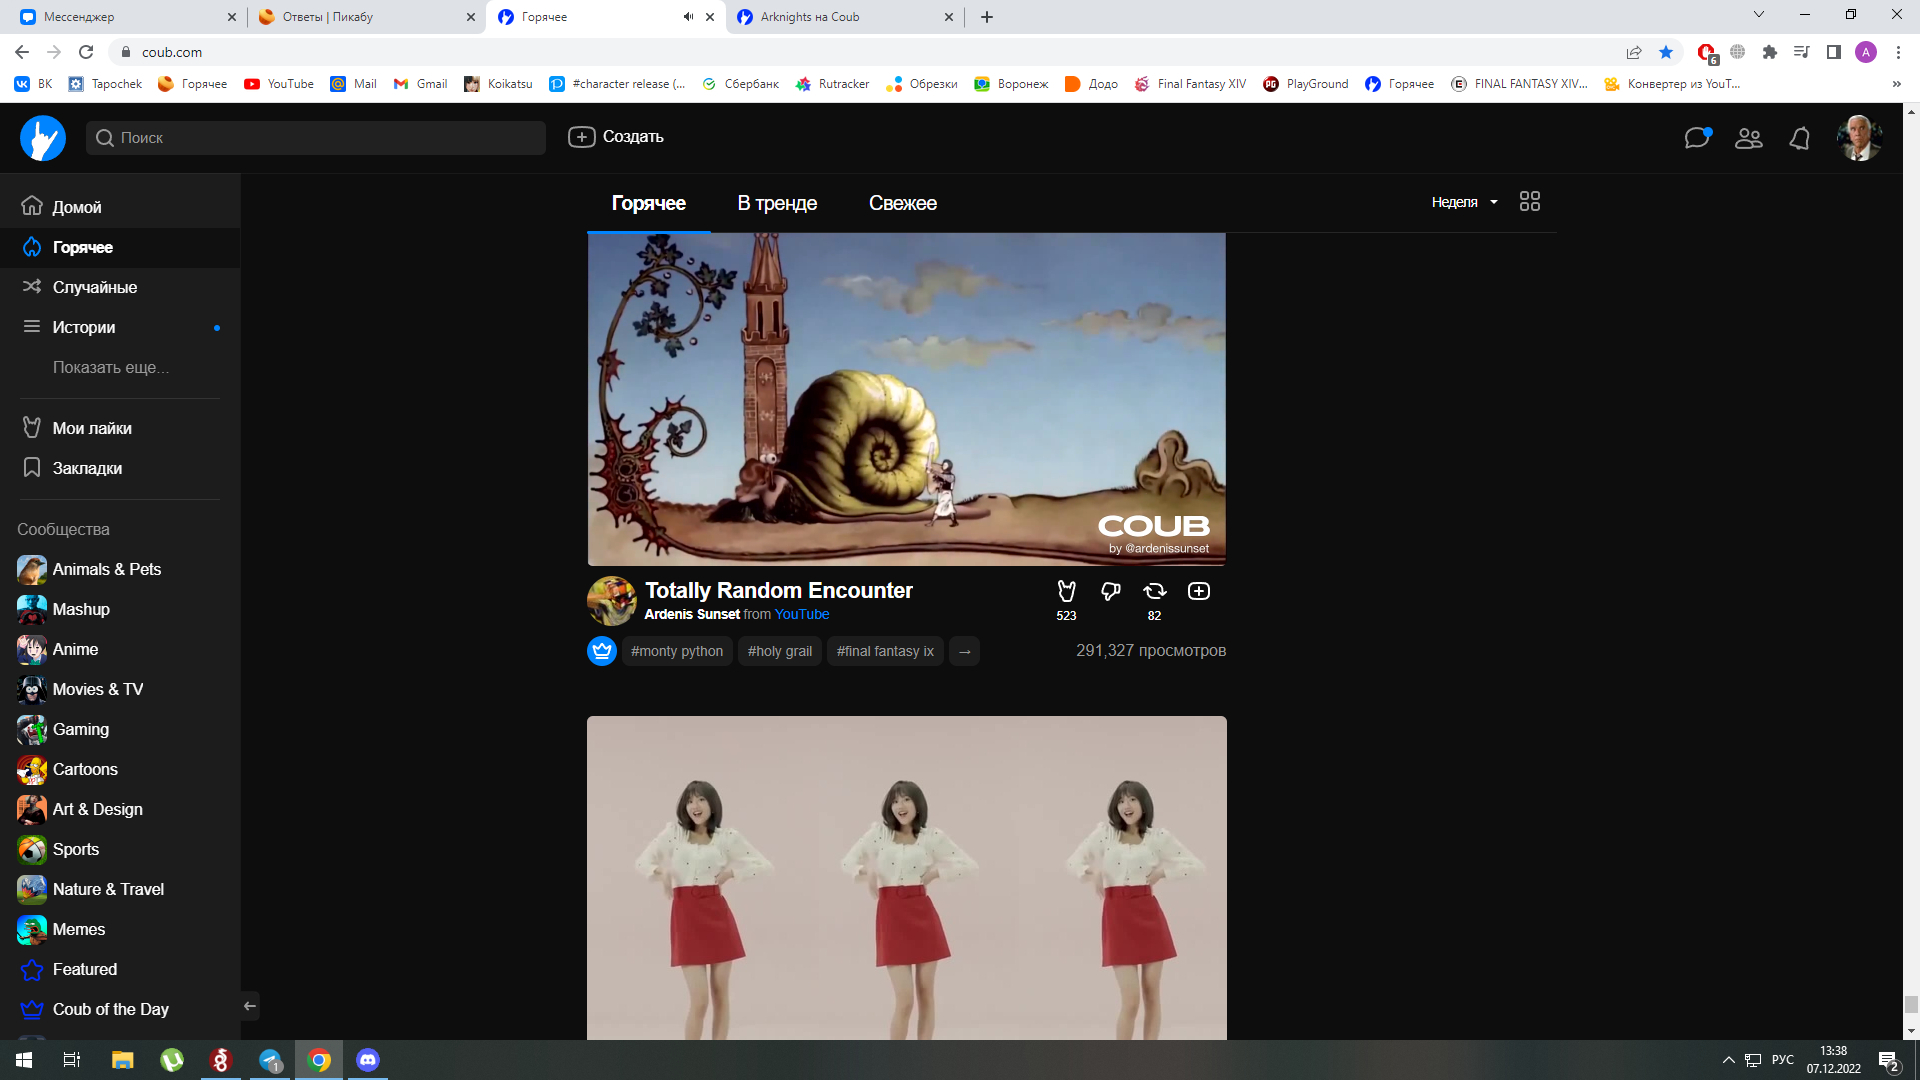Mute the Горячее tab audio icon
This screenshot has width=1920, height=1080.
click(688, 17)
